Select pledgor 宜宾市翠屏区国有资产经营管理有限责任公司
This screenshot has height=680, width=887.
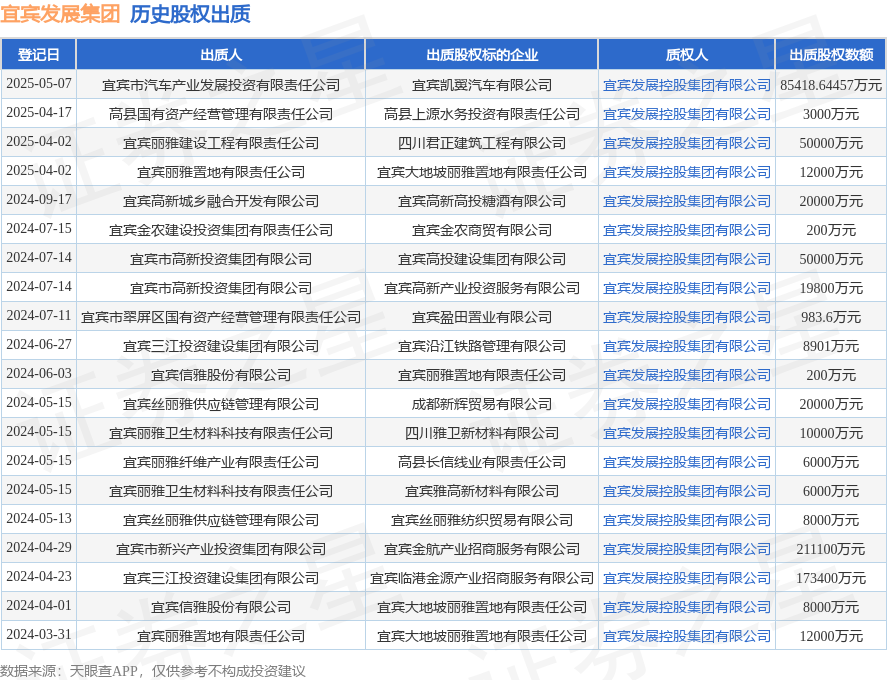coord(221,317)
